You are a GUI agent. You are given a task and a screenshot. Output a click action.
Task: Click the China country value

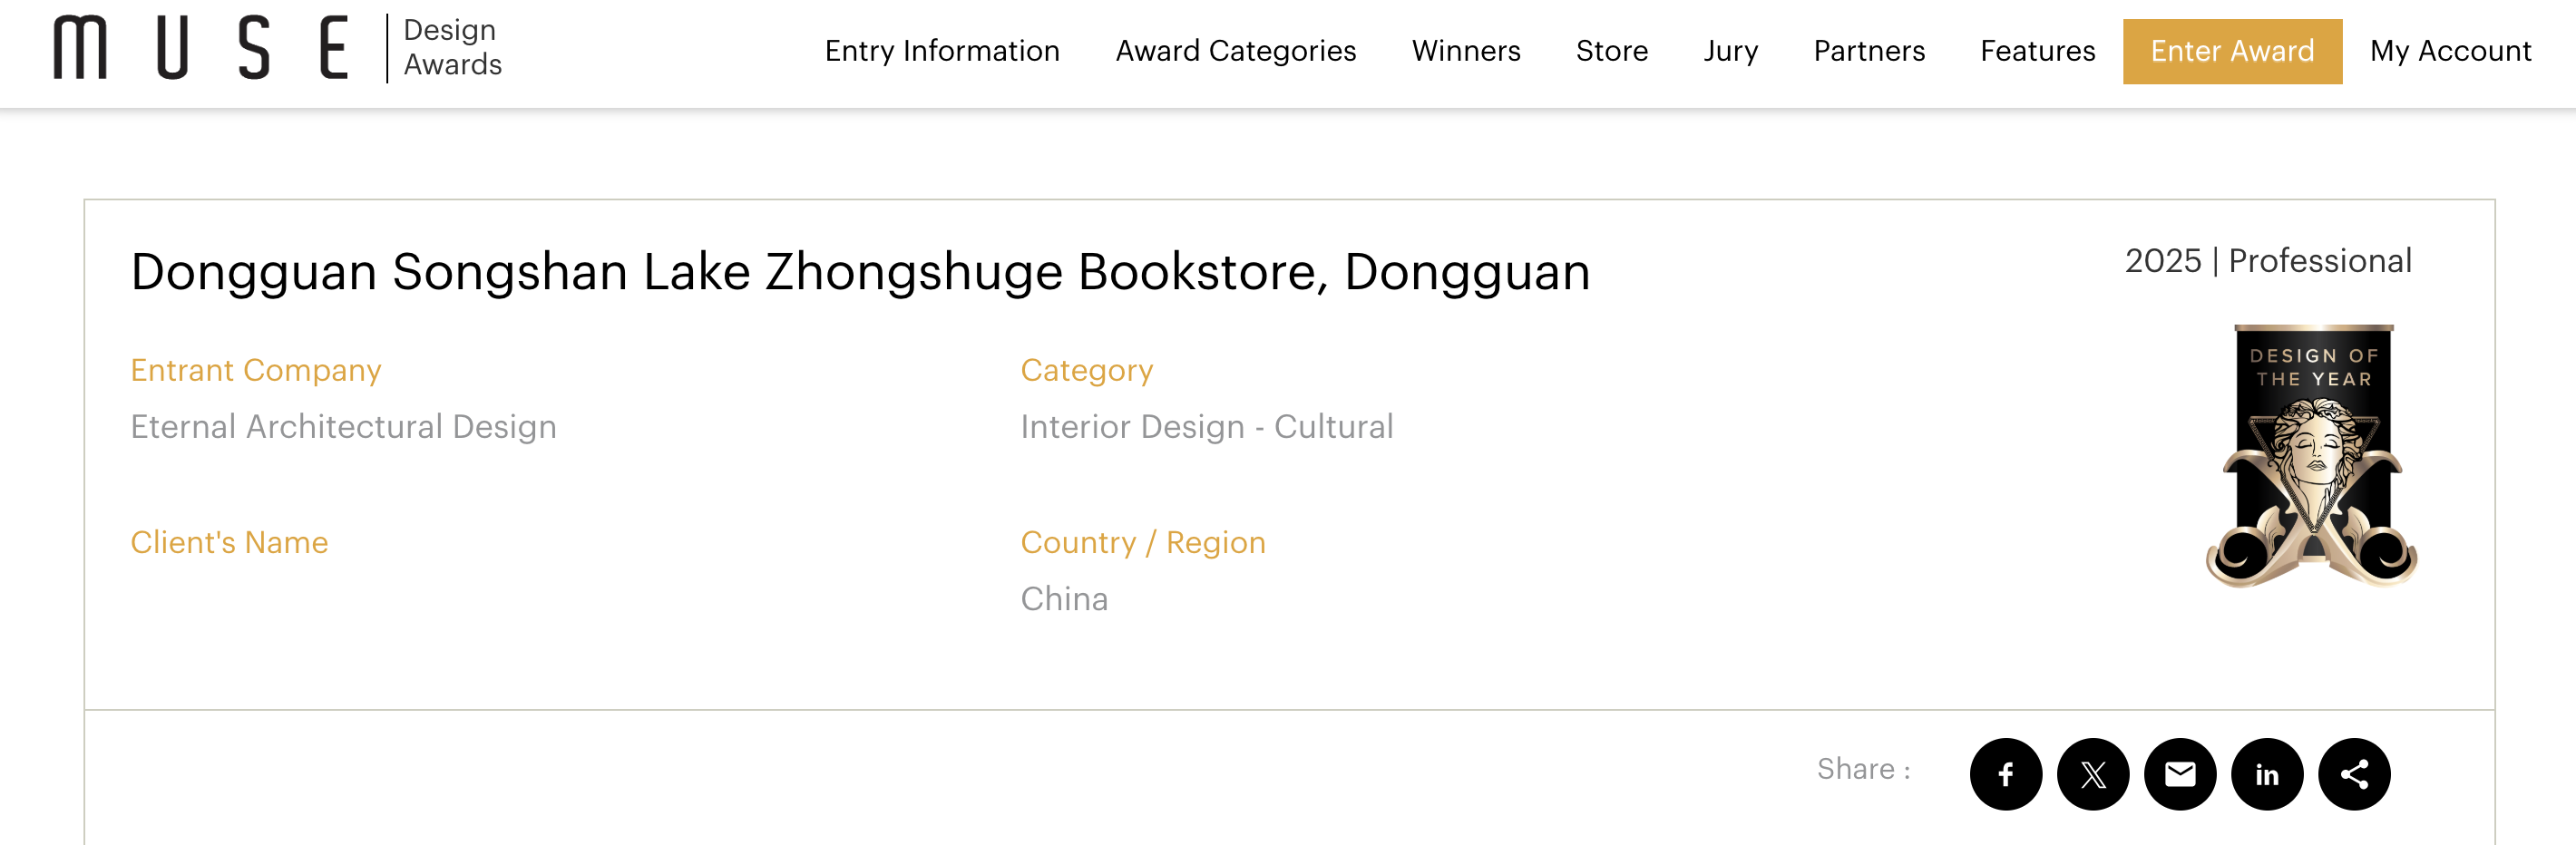pos(1064,599)
